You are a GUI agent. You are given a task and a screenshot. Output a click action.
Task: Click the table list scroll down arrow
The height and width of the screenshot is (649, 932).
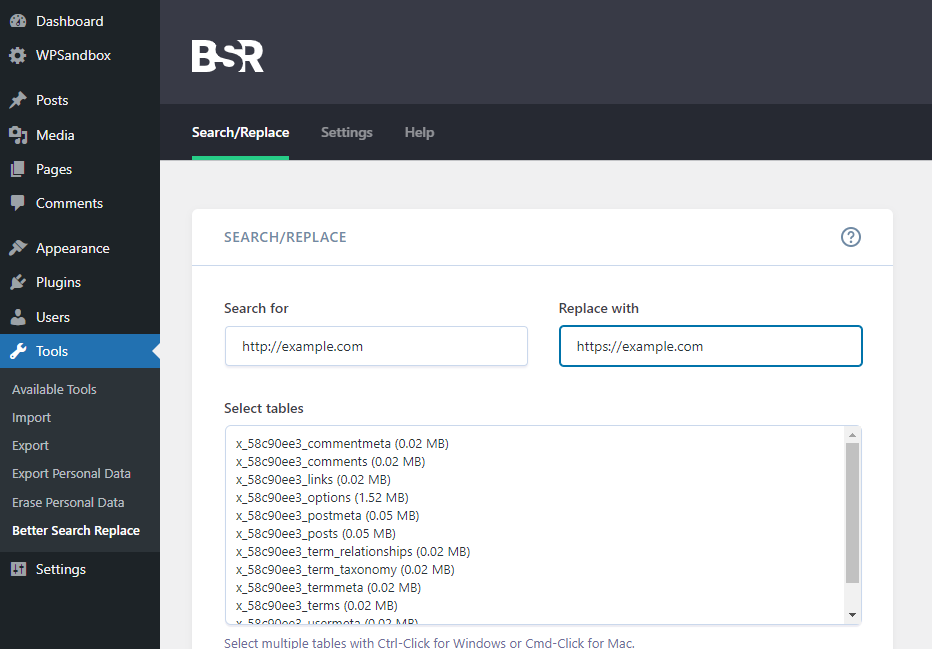point(852,615)
